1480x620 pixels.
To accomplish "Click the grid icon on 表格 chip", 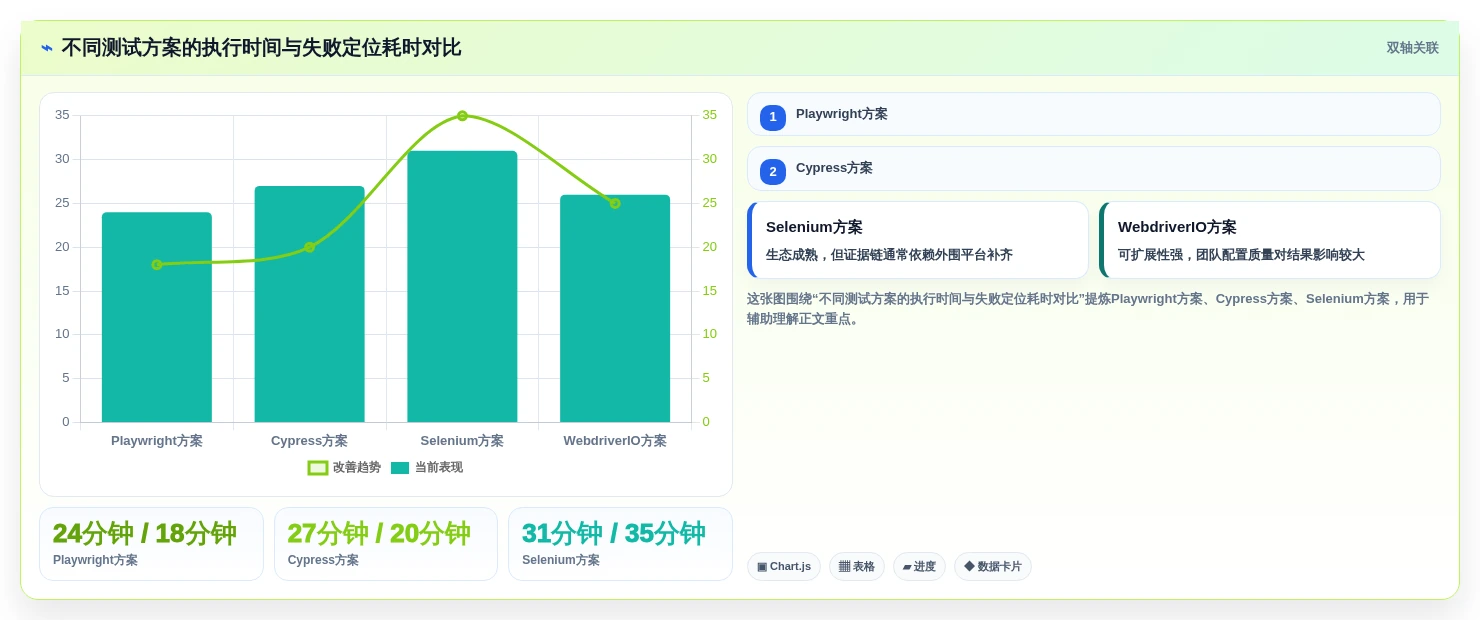I will 844,566.
